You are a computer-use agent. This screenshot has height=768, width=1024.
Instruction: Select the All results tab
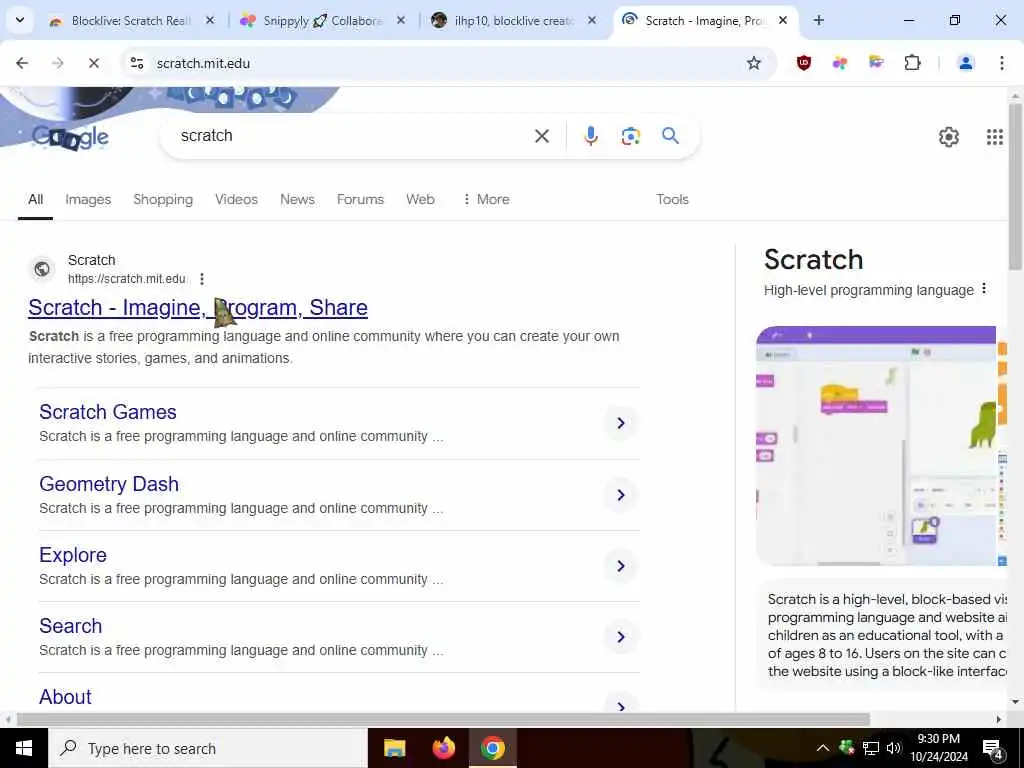pyautogui.click(x=35, y=199)
